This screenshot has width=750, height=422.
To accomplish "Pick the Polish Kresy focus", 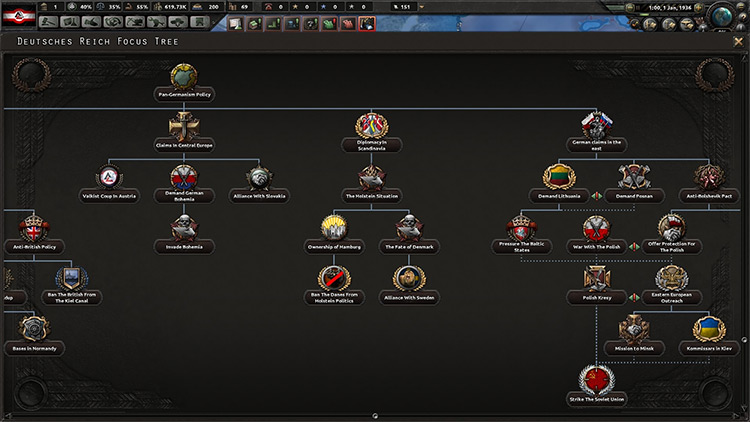I will pos(596,285).
